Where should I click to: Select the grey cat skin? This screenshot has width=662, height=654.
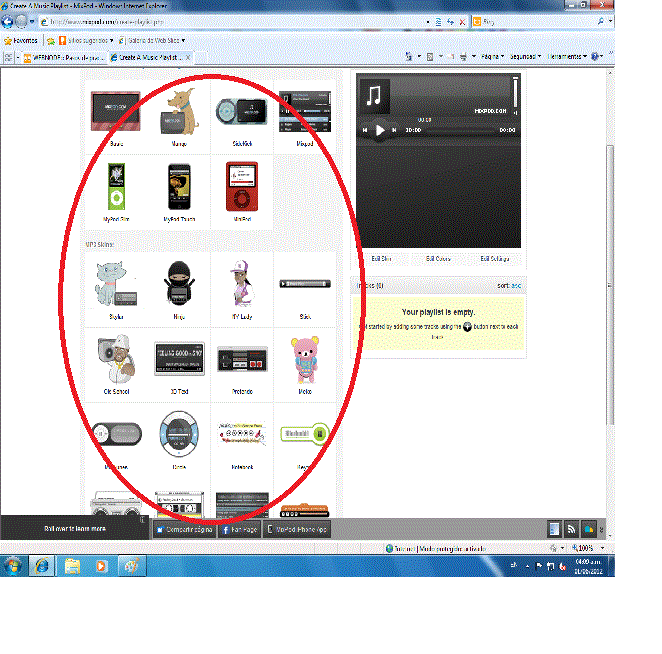[x=116, y=286]
